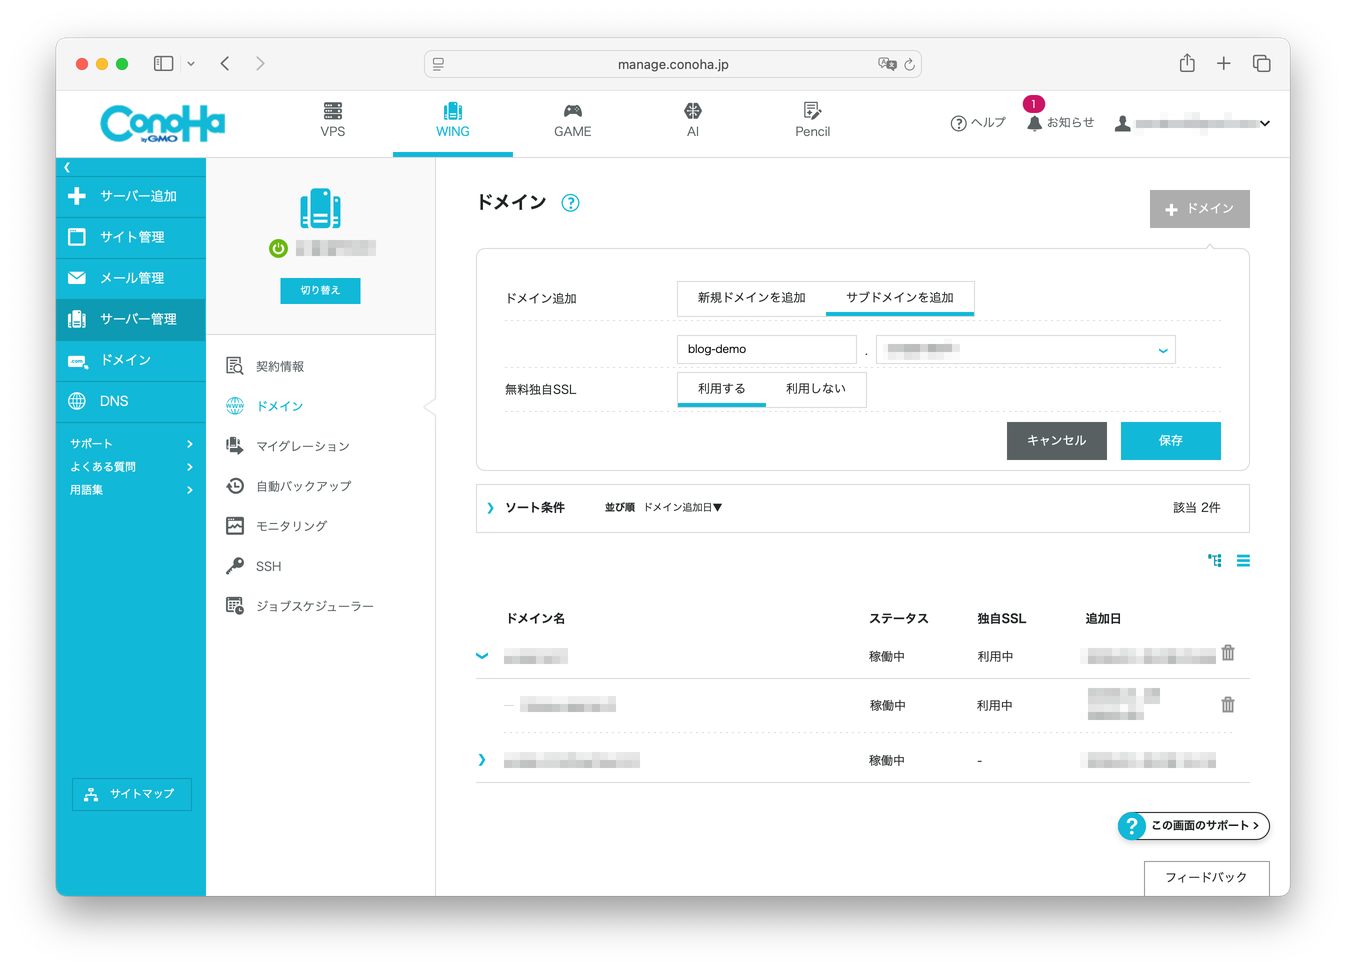Expand the third domain row chevron

coord(482,760)
